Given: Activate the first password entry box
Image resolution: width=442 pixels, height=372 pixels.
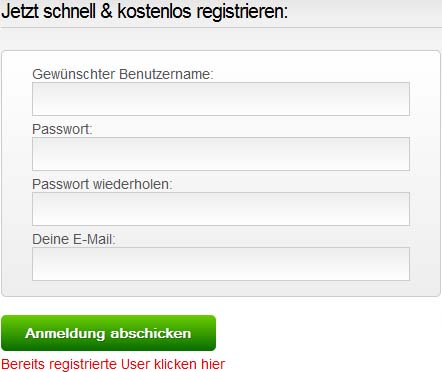Looking at the screenshot, I should point(221,154).
